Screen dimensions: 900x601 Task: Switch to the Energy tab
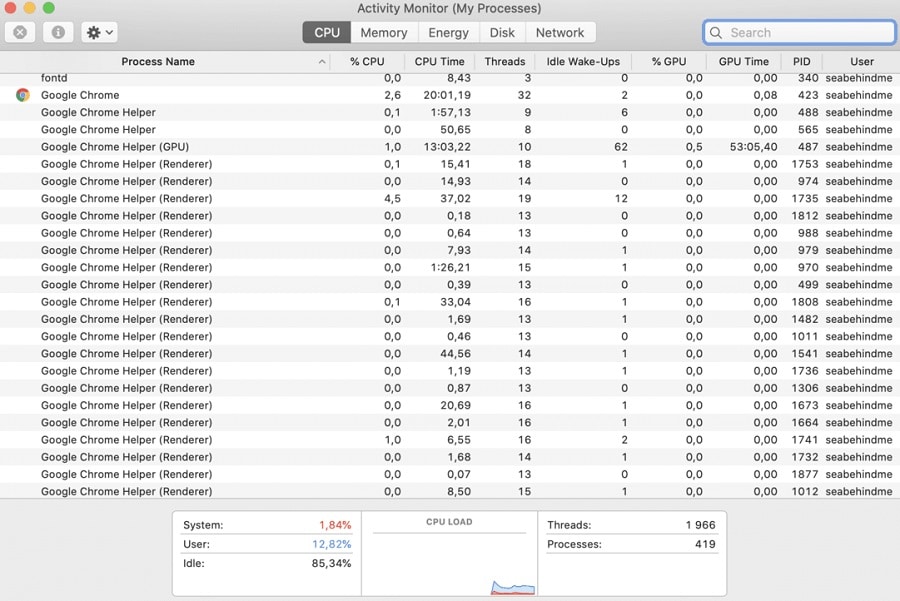point(448,33)
